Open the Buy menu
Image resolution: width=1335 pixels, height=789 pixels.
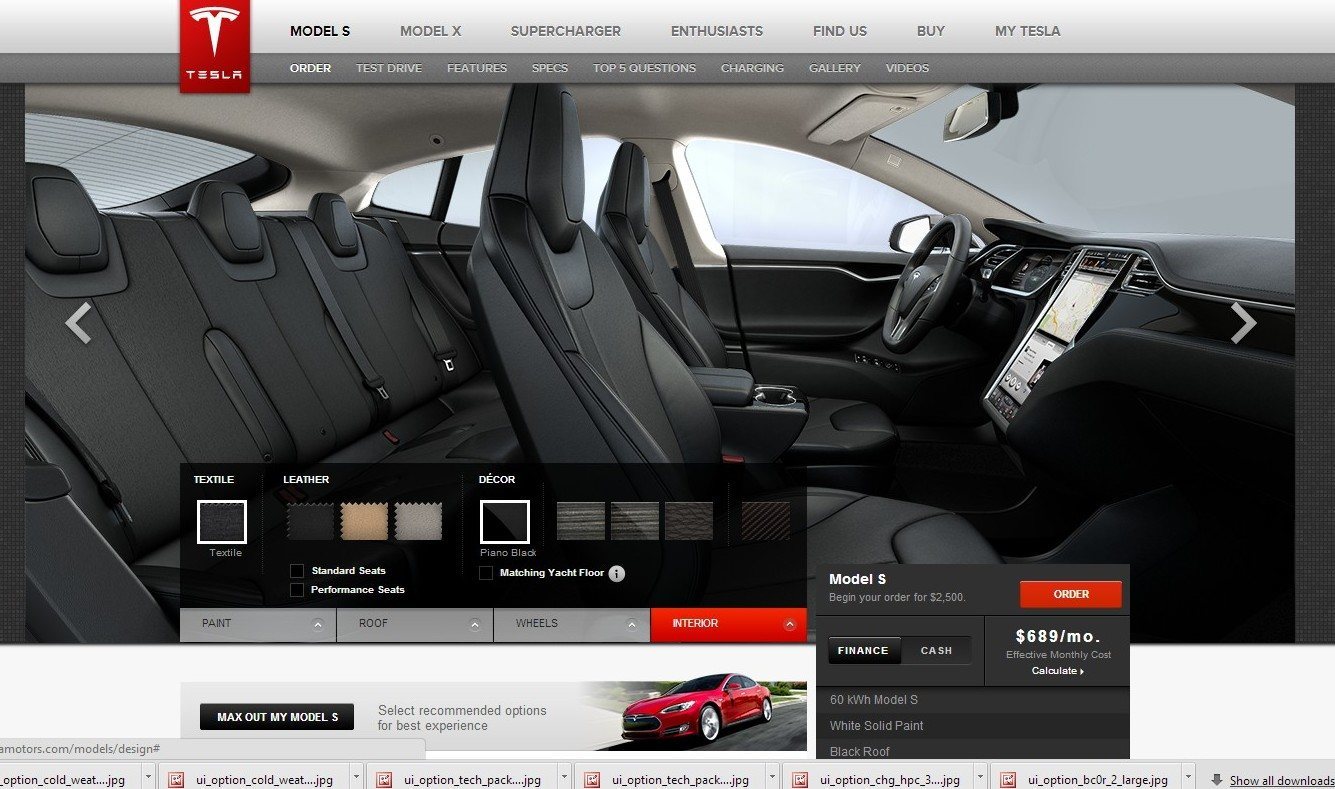[931, 31]
